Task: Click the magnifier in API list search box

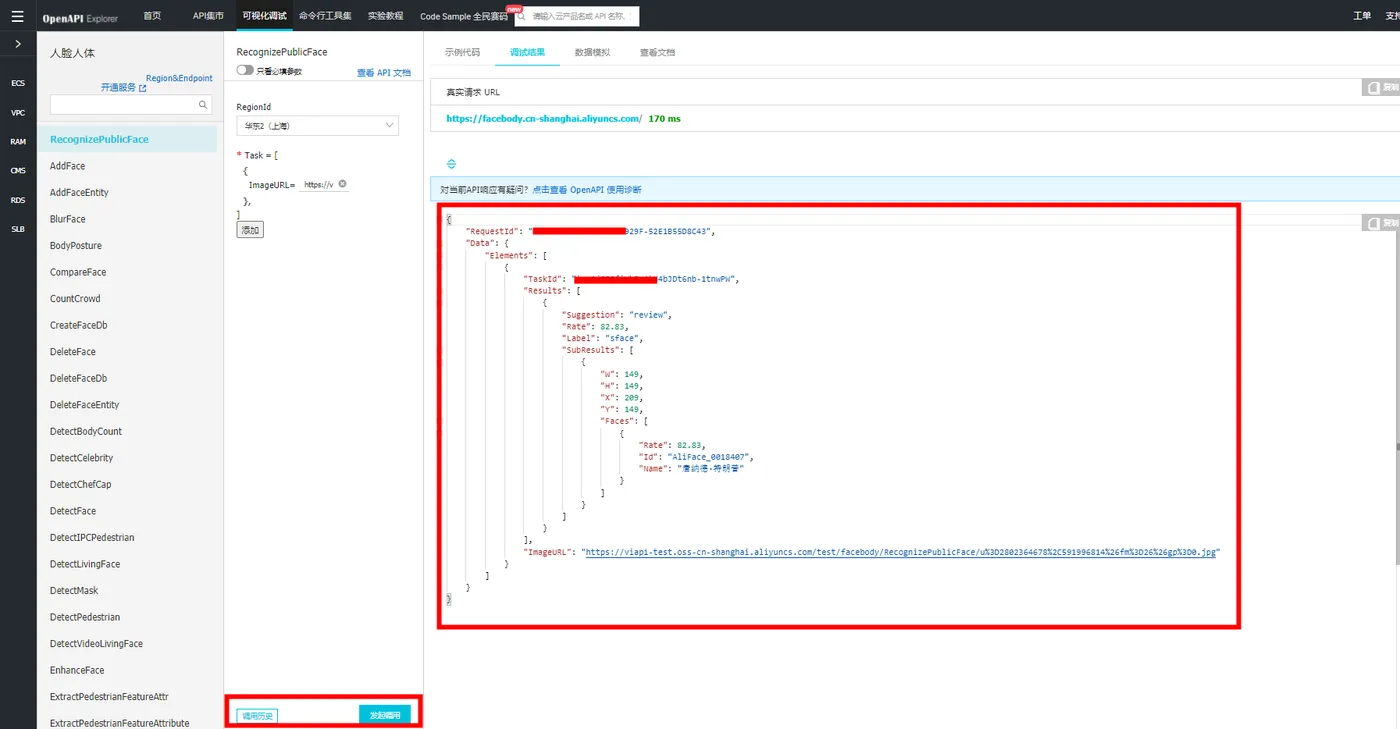Action: 203,104
